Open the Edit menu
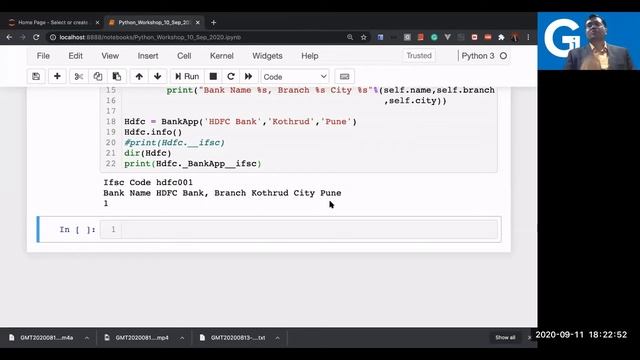640x360 pixels. [x=76, y=56]
